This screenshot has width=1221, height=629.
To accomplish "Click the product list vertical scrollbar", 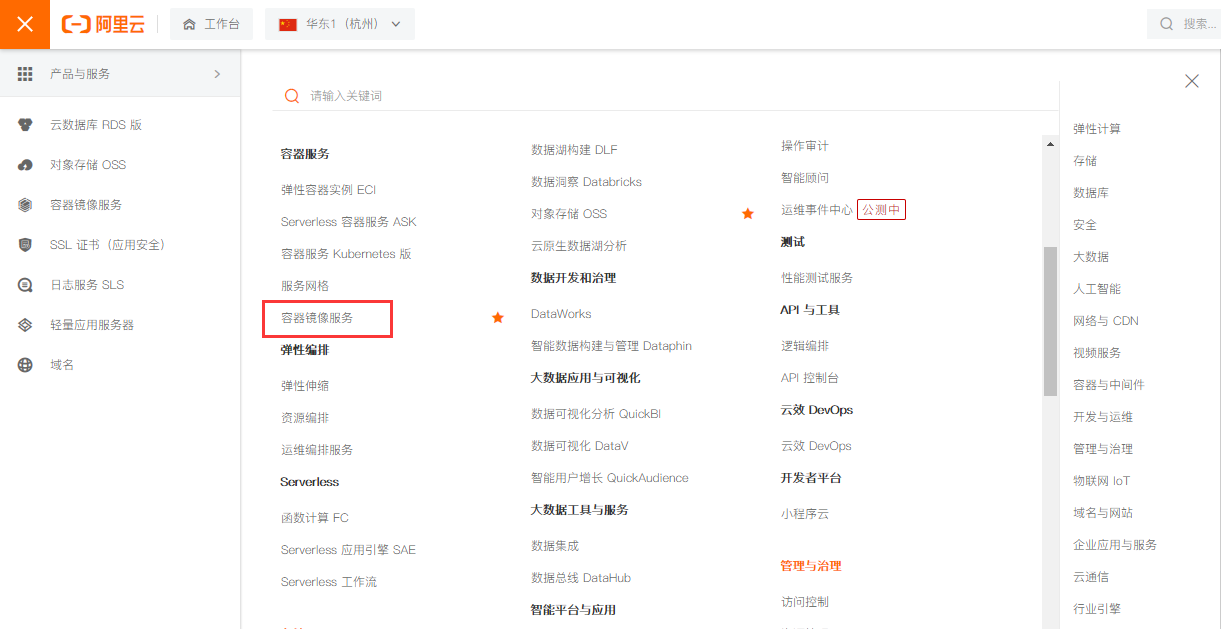I will [x=1050, y=320].
